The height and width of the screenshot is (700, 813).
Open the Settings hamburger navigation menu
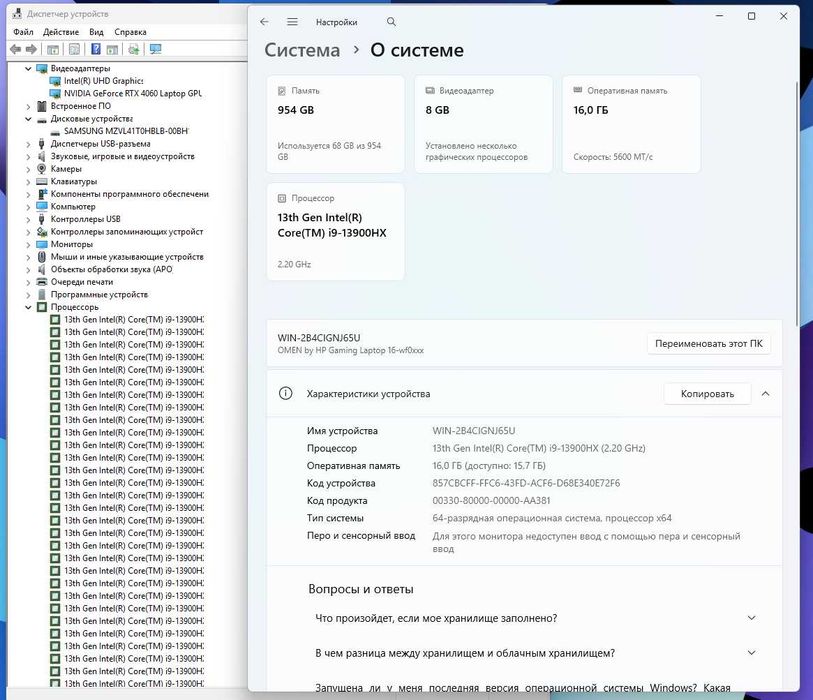292,22
